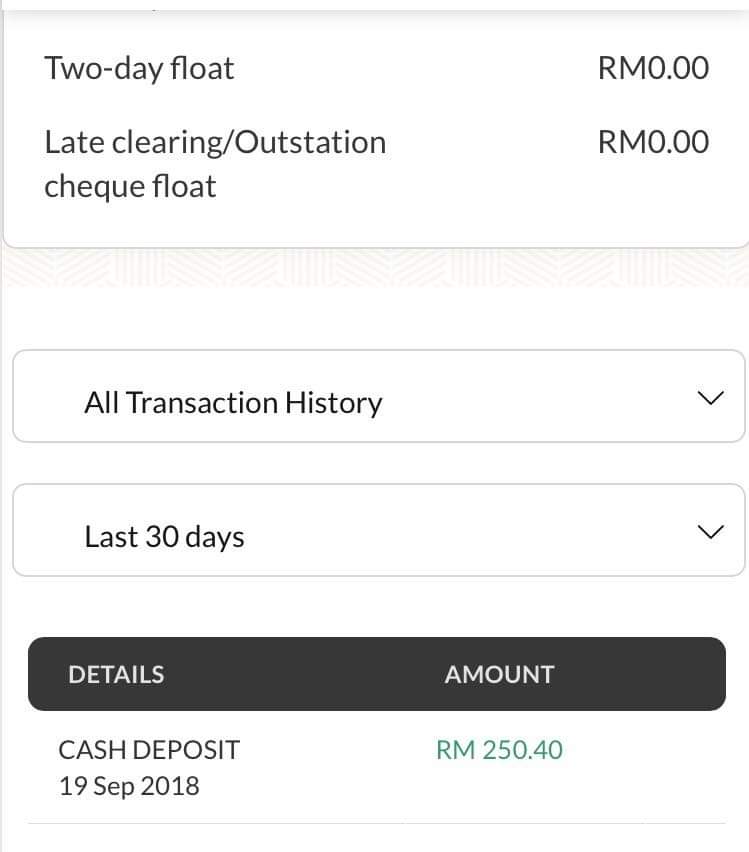Open the CASH DEPOSIT transaction entry

pyautogui.click(x=149, y=749)
